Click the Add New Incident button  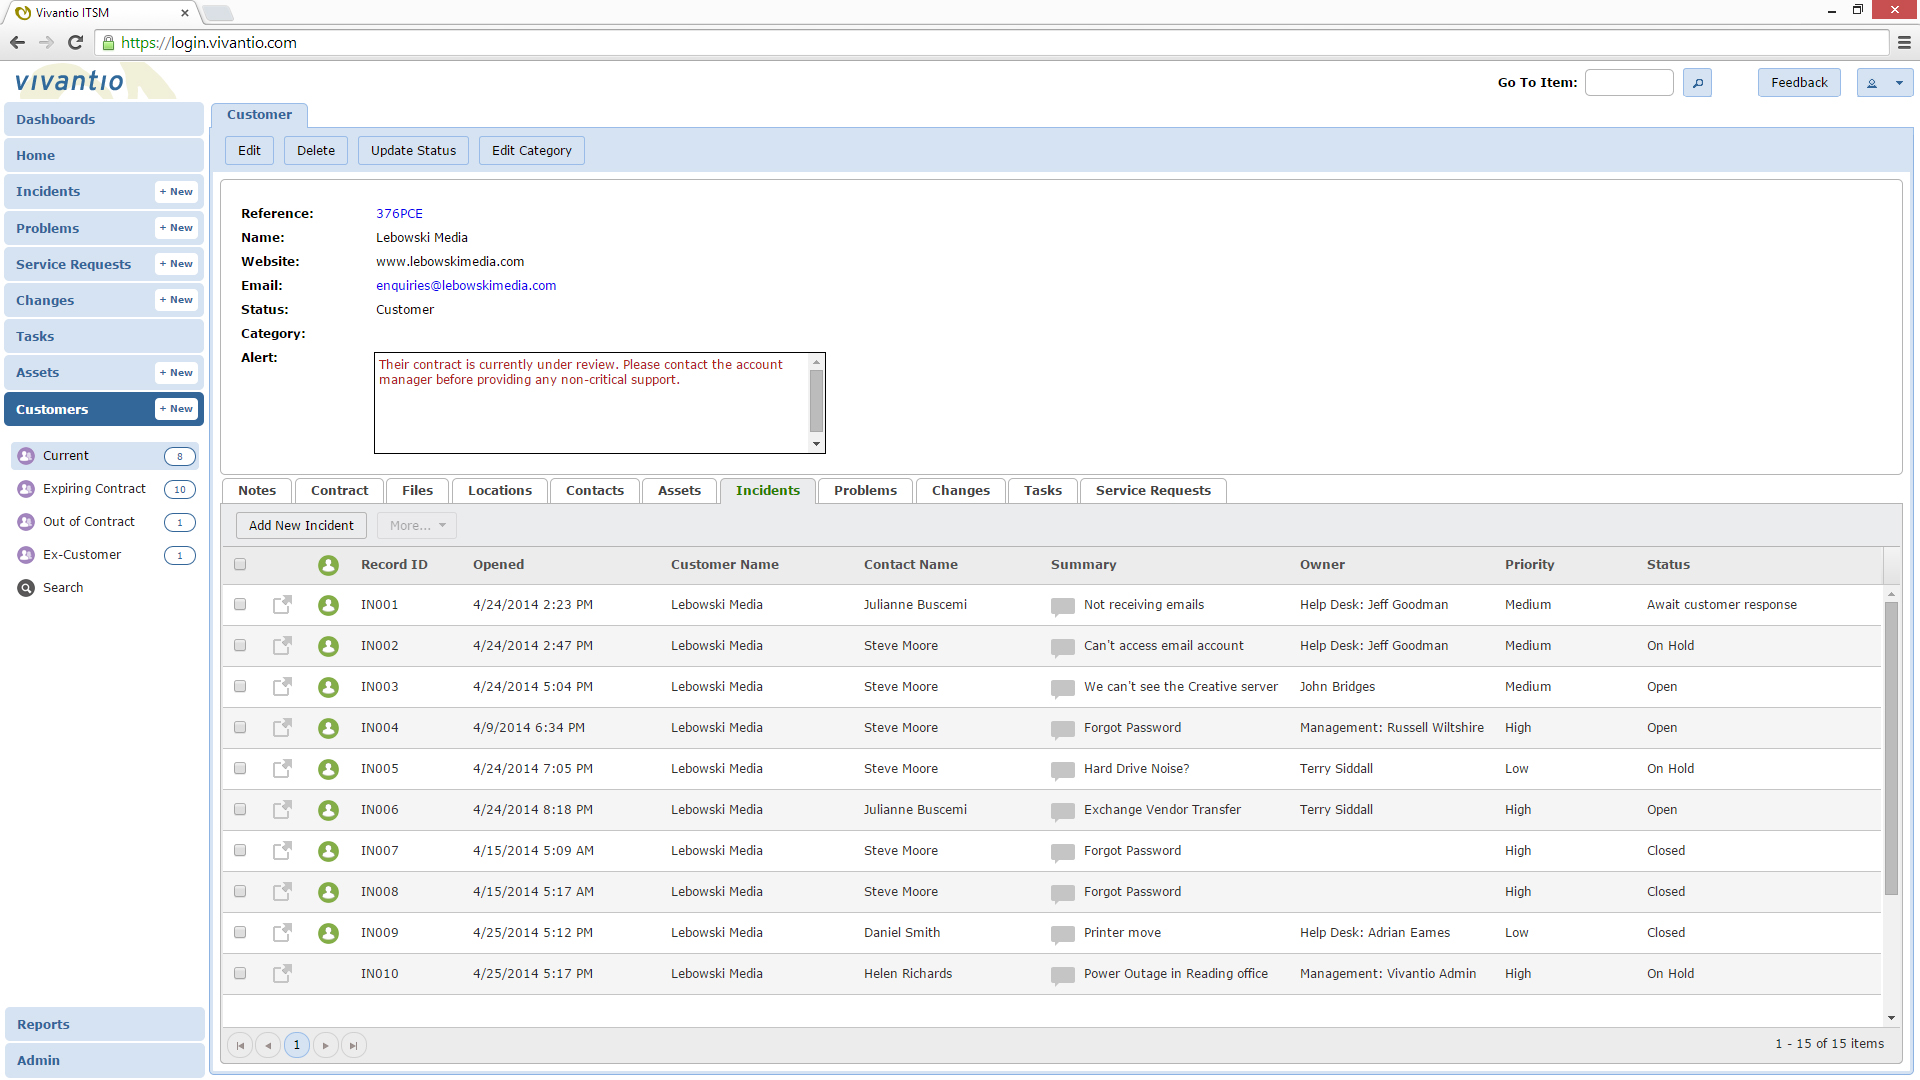301,525
